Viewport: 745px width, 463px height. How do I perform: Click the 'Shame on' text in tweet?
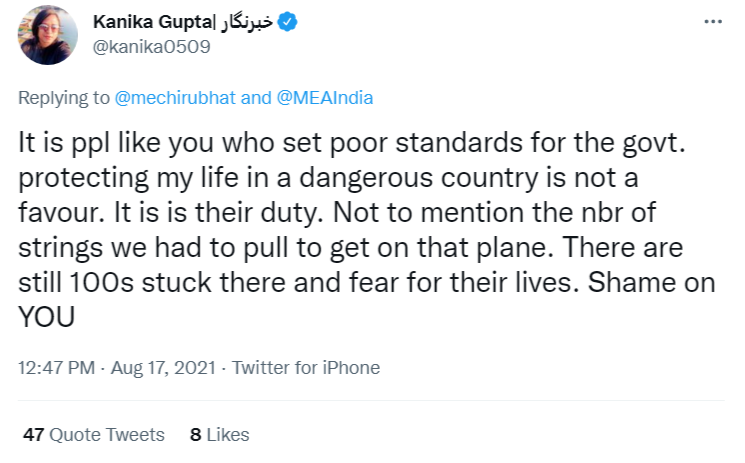[x=651, y=282]
